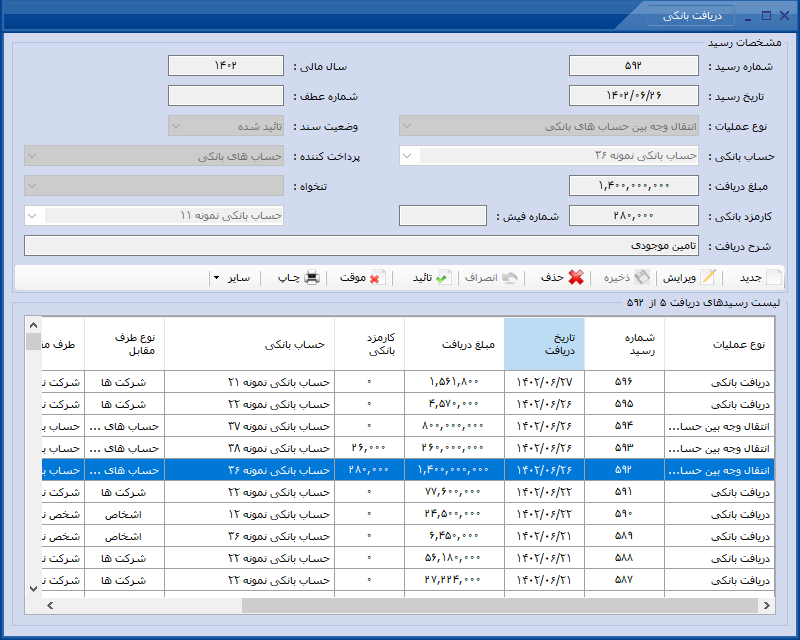
Task: Click the کارمزد بانکی fee field
Action: tap(634, 216)
